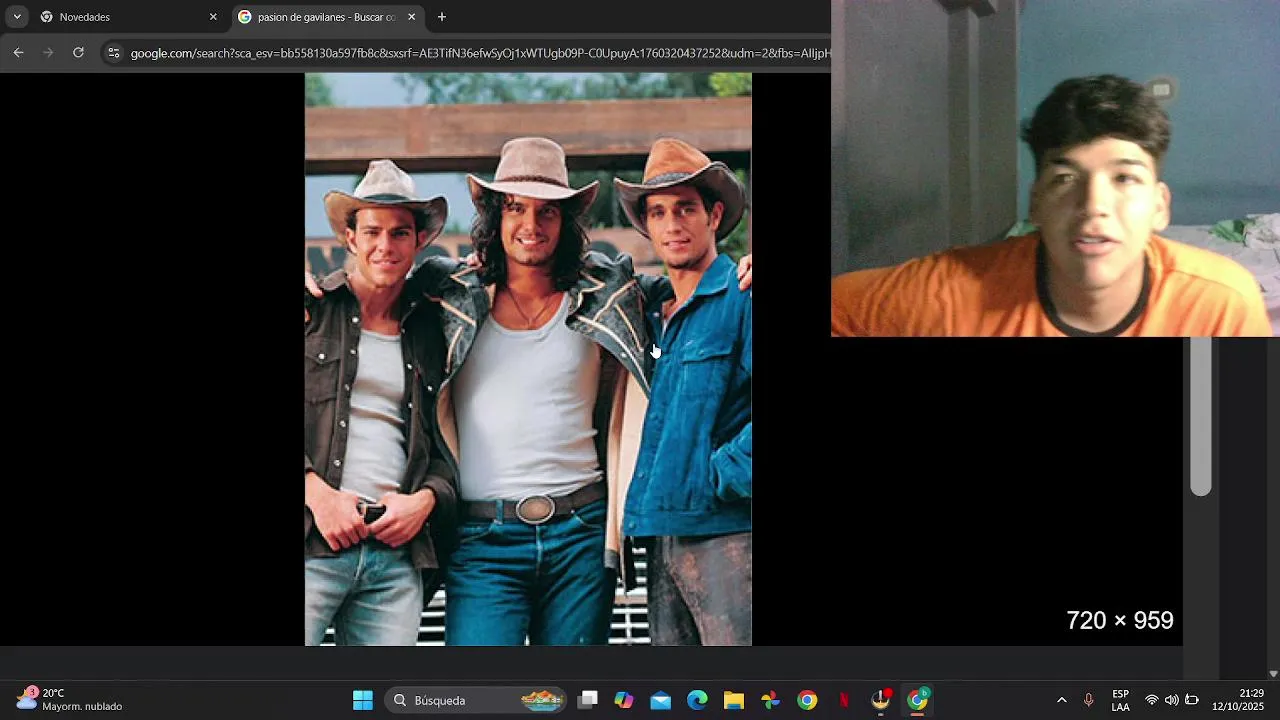Viewport: 1280px width, 720px height.
Task: Go back to previous page
Action: 18,53
